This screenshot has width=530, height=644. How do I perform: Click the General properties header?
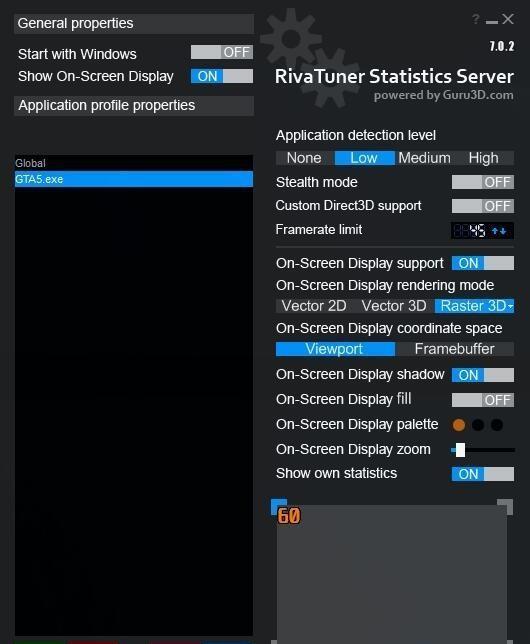[134, 24]
